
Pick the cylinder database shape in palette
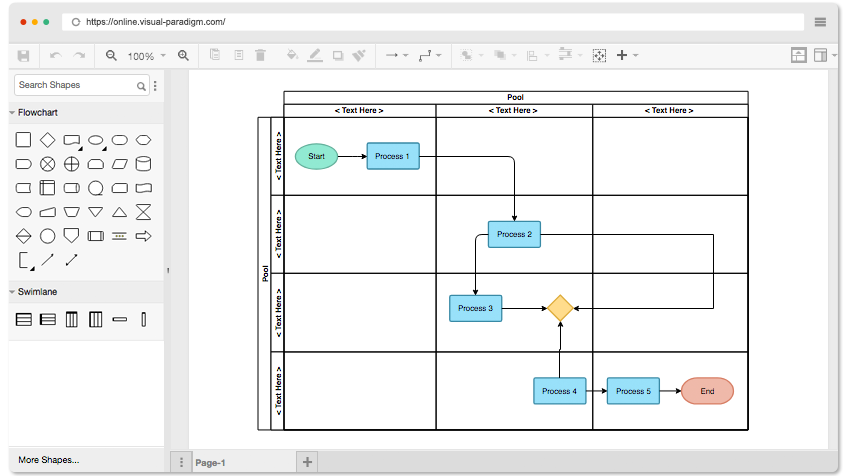(x=143, y=164)
